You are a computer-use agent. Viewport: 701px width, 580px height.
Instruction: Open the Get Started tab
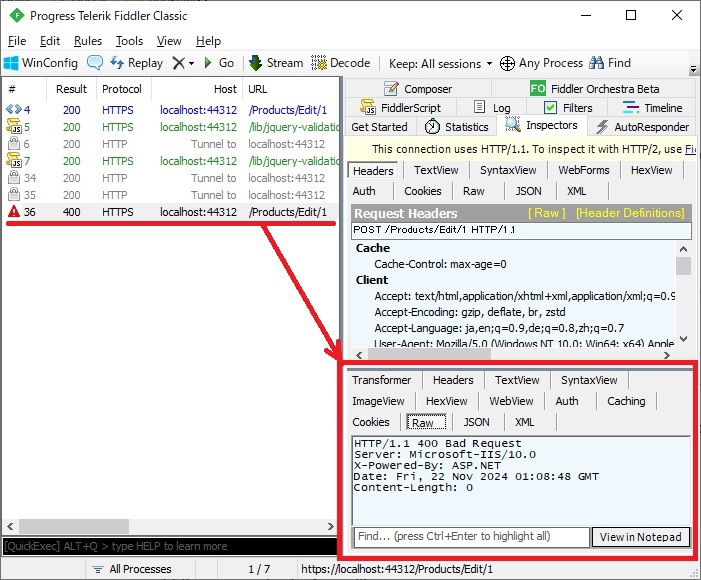pos(380,127)
